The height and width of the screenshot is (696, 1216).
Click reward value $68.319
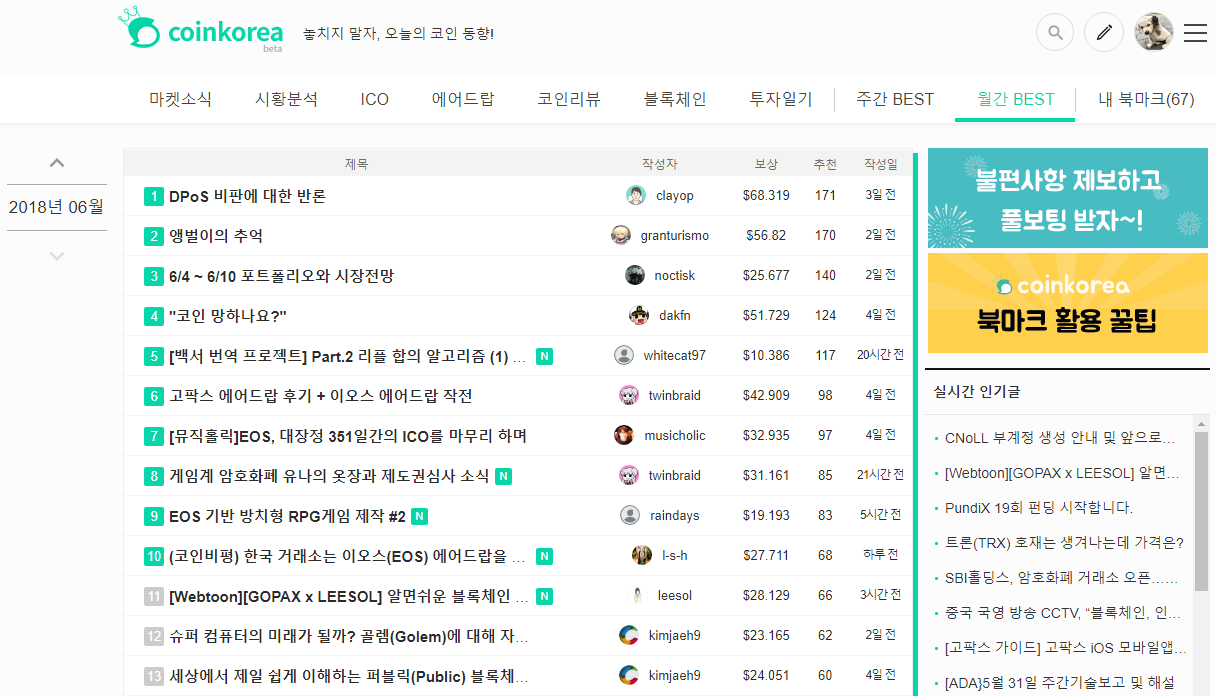point(766,196)
